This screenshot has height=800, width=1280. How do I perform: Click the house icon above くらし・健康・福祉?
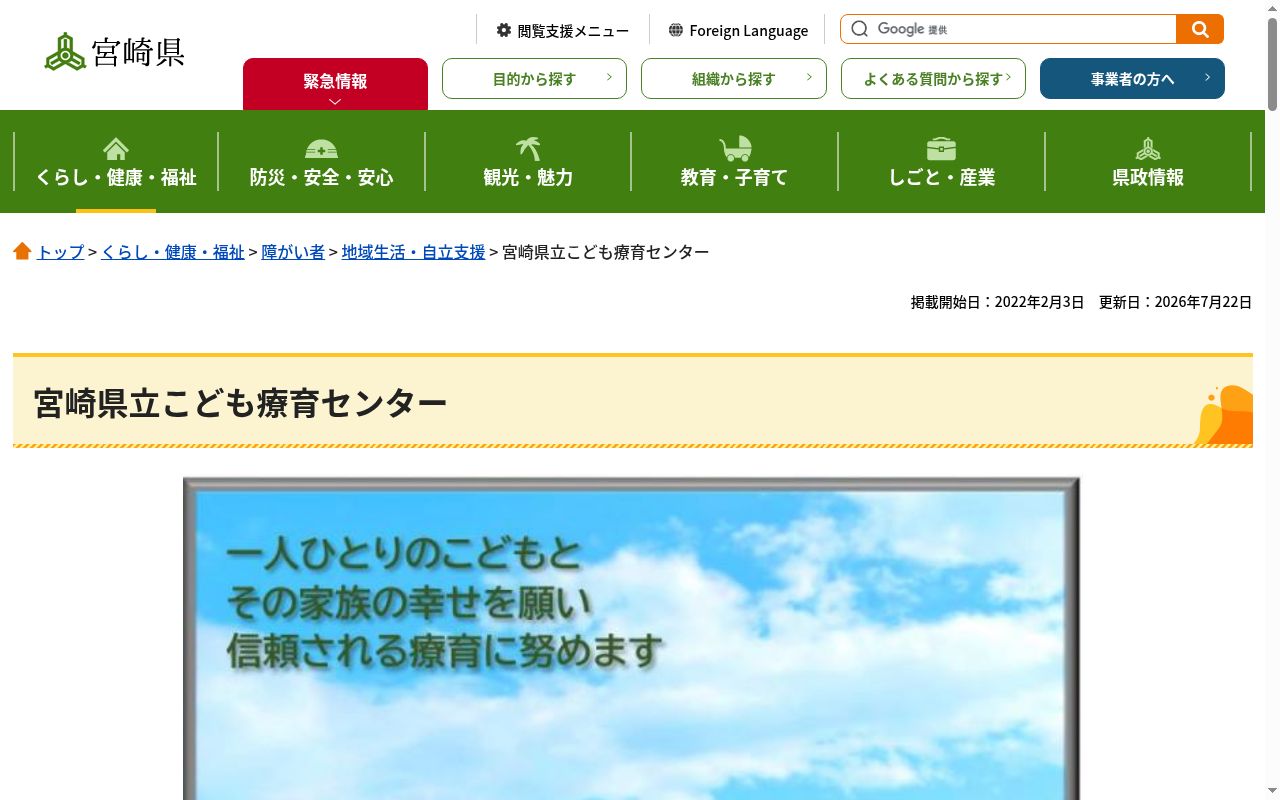click(116, 149)
